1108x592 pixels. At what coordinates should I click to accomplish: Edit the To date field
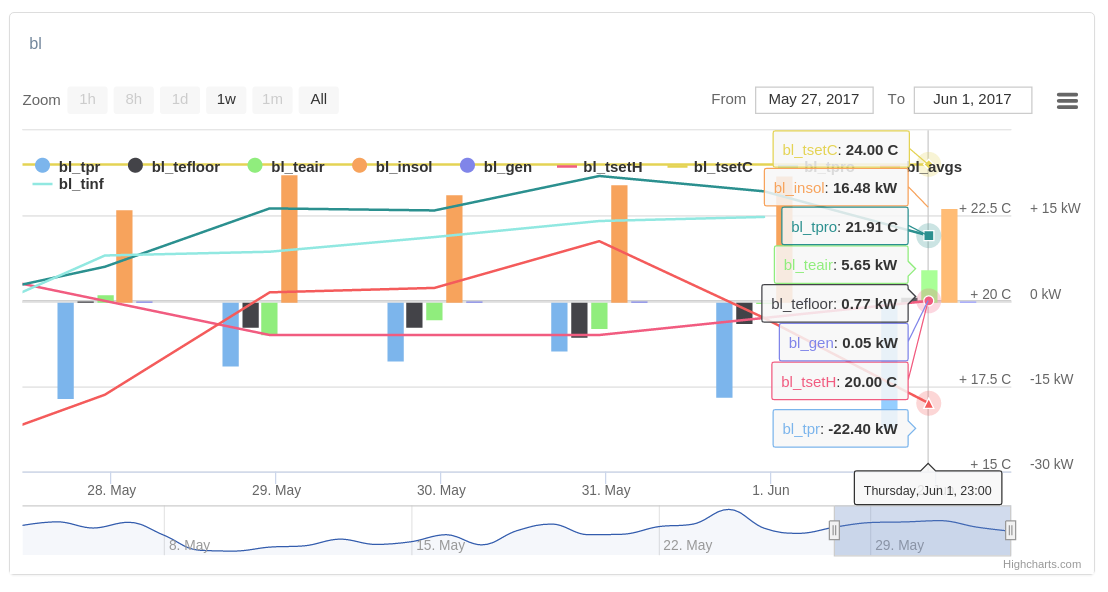[972, 99]
